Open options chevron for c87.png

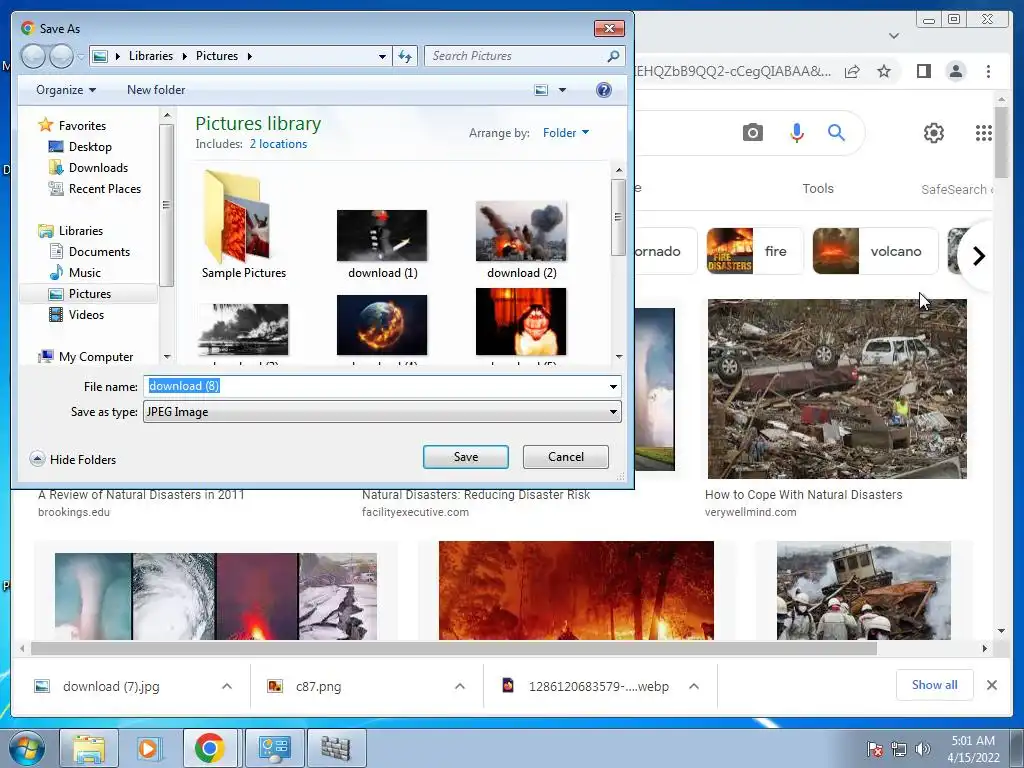[x=460, y=686]
